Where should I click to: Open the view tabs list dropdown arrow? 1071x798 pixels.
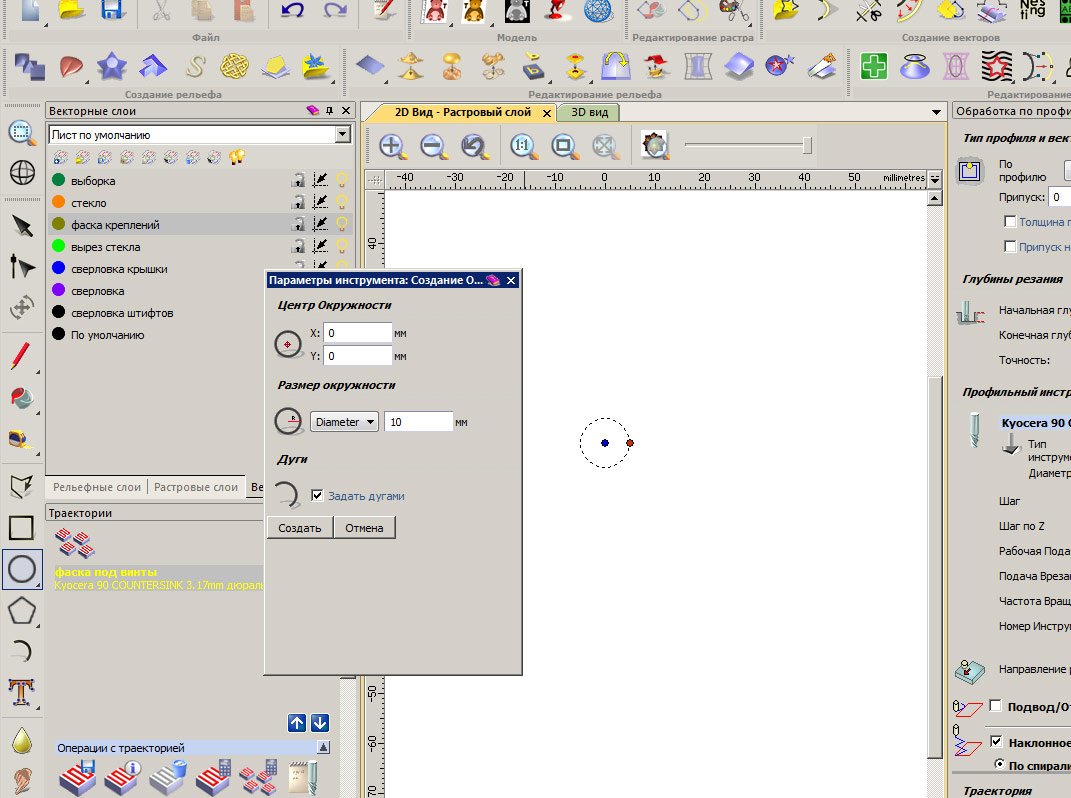[x=936, y=112]
